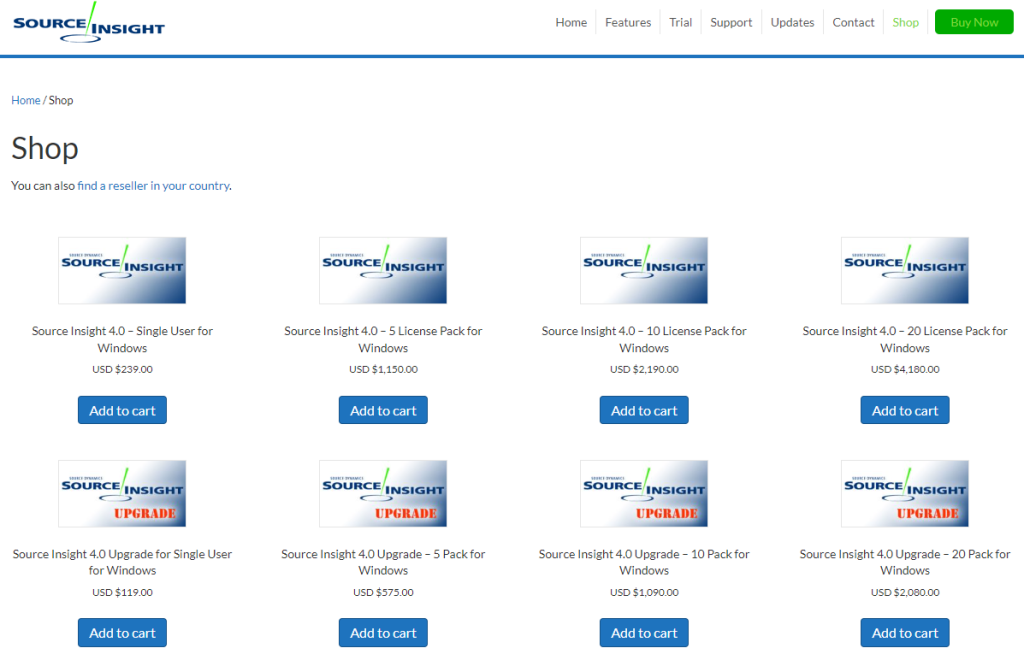Screen dimensions: 1024x654
Task: Open Source Insight 4.0 Upgrade – 5 Pack title
Action: click(383, 562)
